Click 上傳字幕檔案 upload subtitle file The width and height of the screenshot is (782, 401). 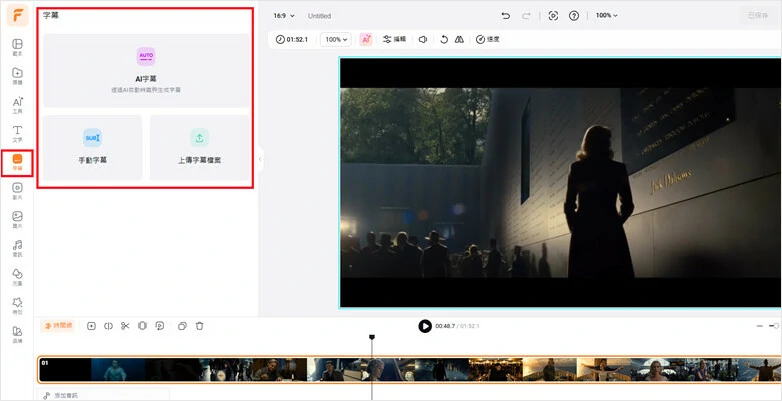click(x=199, y=147)
